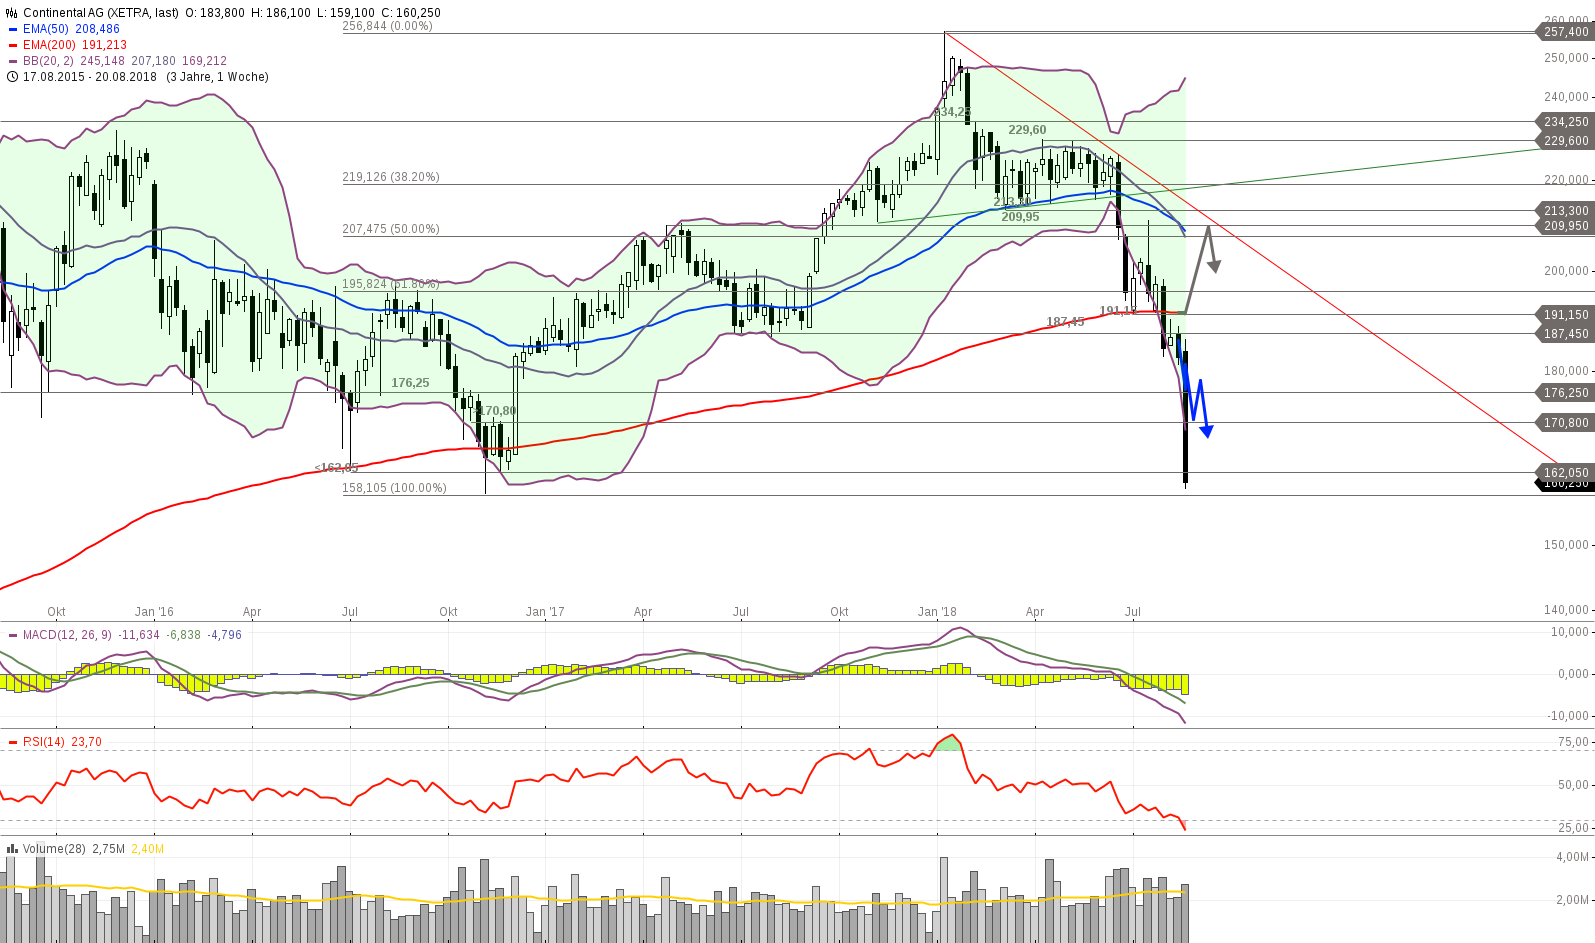Click the red EMA(200) legend color marker
The image size is (1595, 943).
[12, 45]
